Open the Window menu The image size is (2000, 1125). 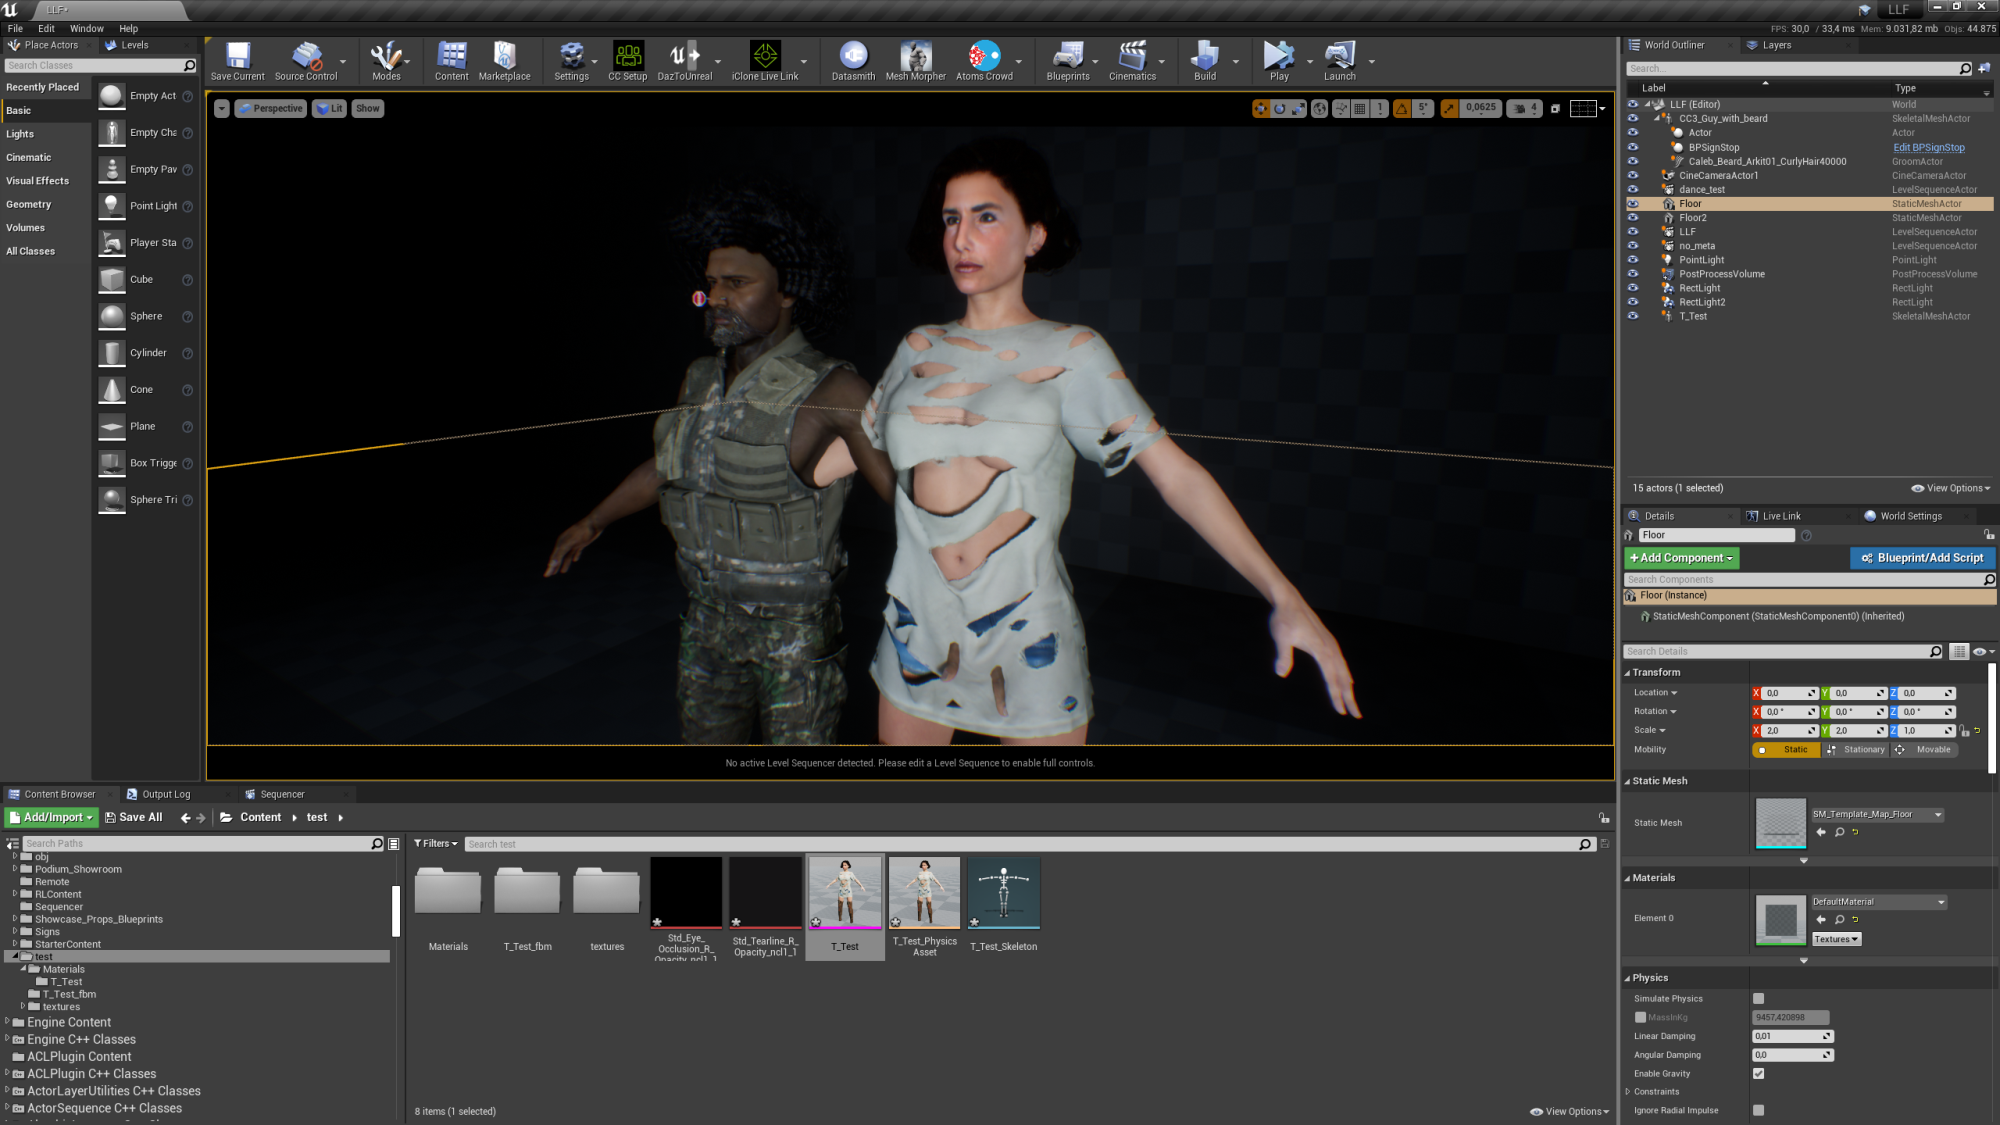coord(87,29)
